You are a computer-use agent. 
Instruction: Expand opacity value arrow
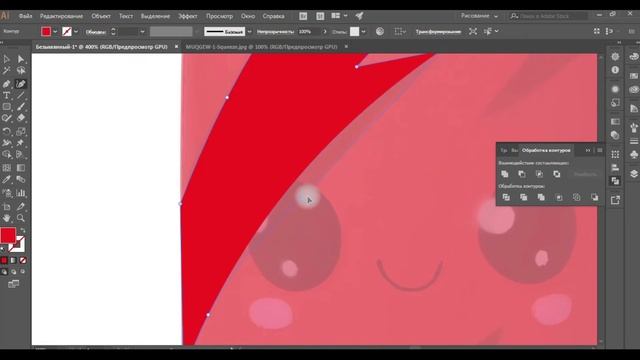325,31
